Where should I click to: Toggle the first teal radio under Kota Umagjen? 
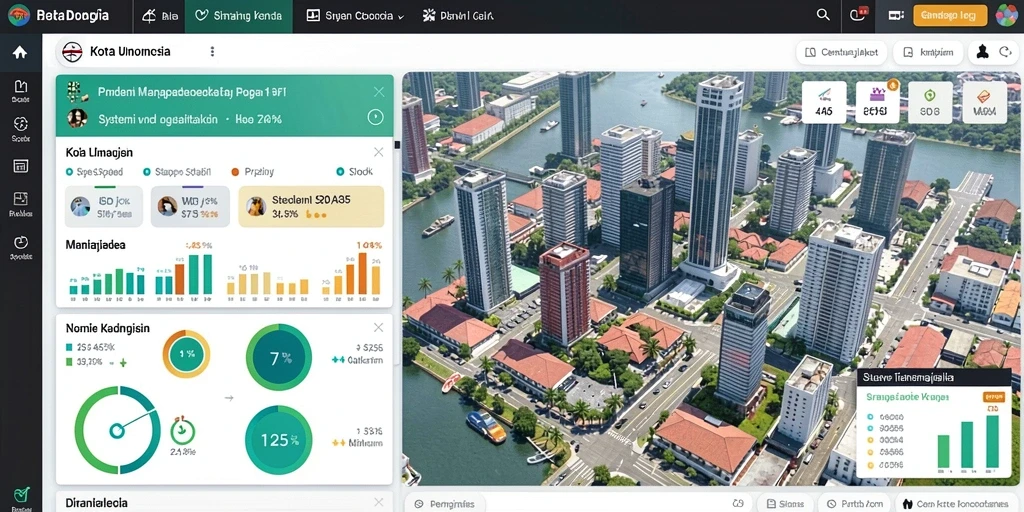(x=69, y=172)
